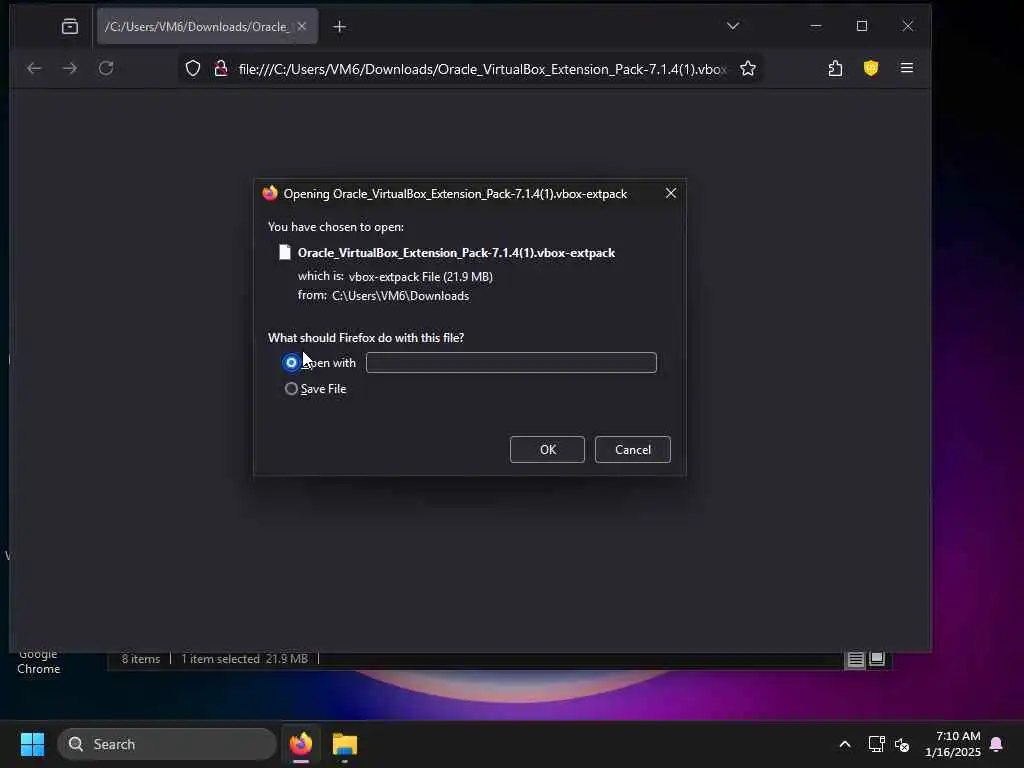Click the bold Oracle_VirtualBox_Extension_Pack file name
Screen dimensions: 1024x768
point(456,253)
